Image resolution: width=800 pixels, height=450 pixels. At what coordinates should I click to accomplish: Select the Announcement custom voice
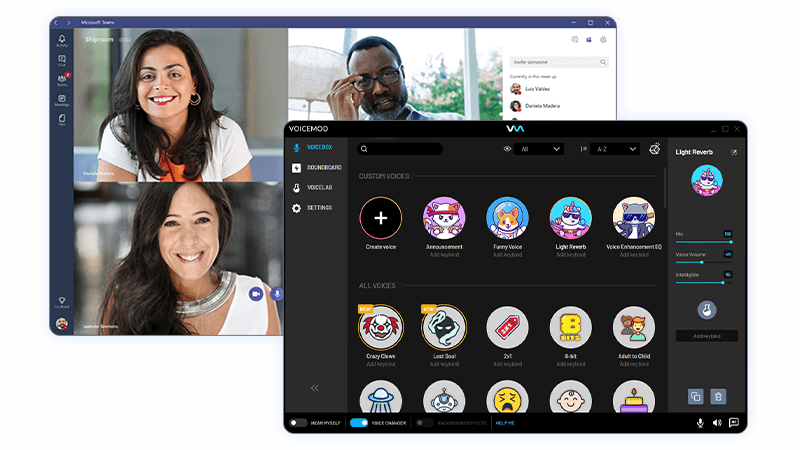click(444, 218)
